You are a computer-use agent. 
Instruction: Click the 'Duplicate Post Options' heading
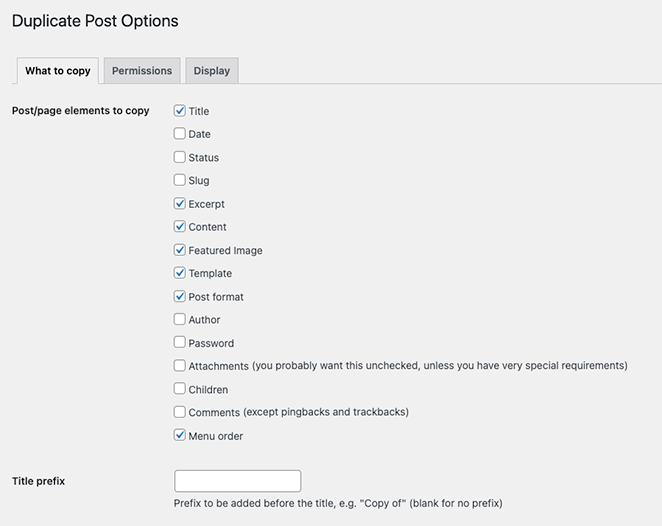[x=95, y=21]
